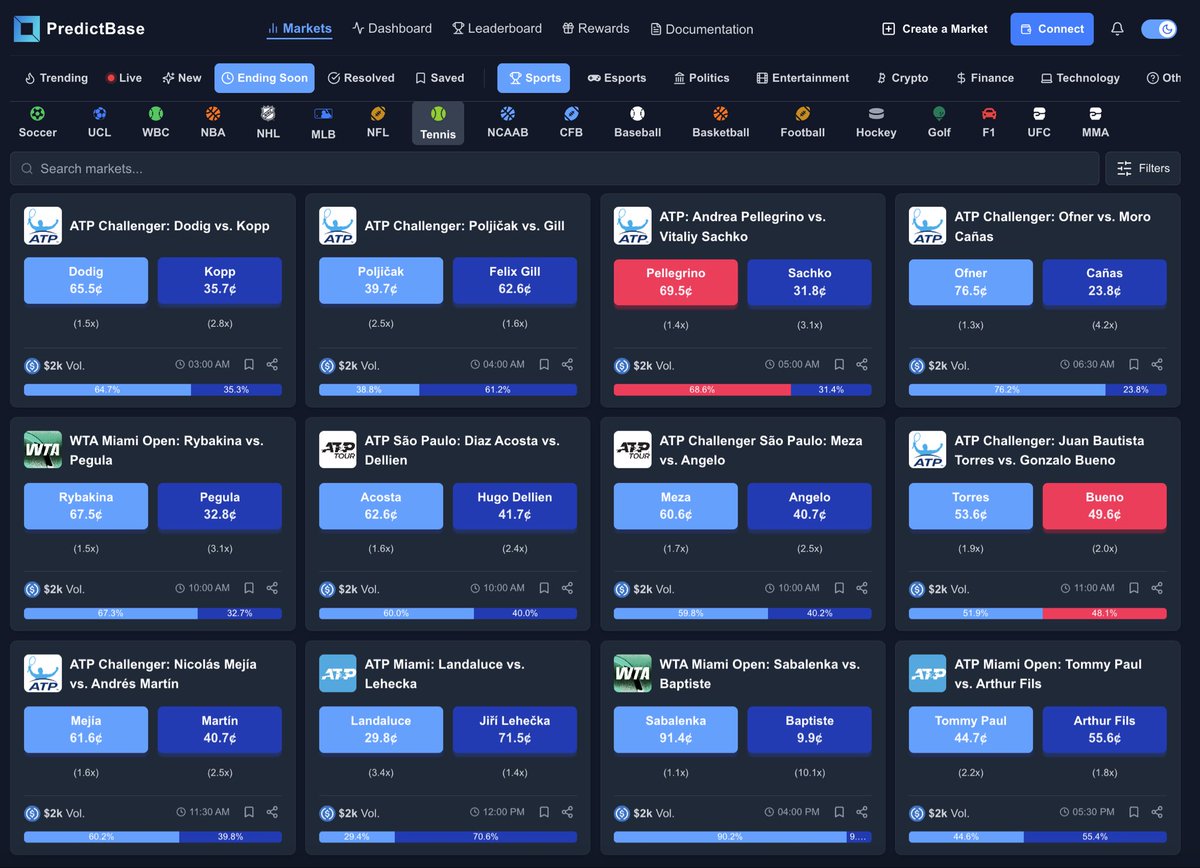The image size is (1200, 868).
Task: Bookmark the Dodig vs. Kopp market
Action: tap(249, 365)
